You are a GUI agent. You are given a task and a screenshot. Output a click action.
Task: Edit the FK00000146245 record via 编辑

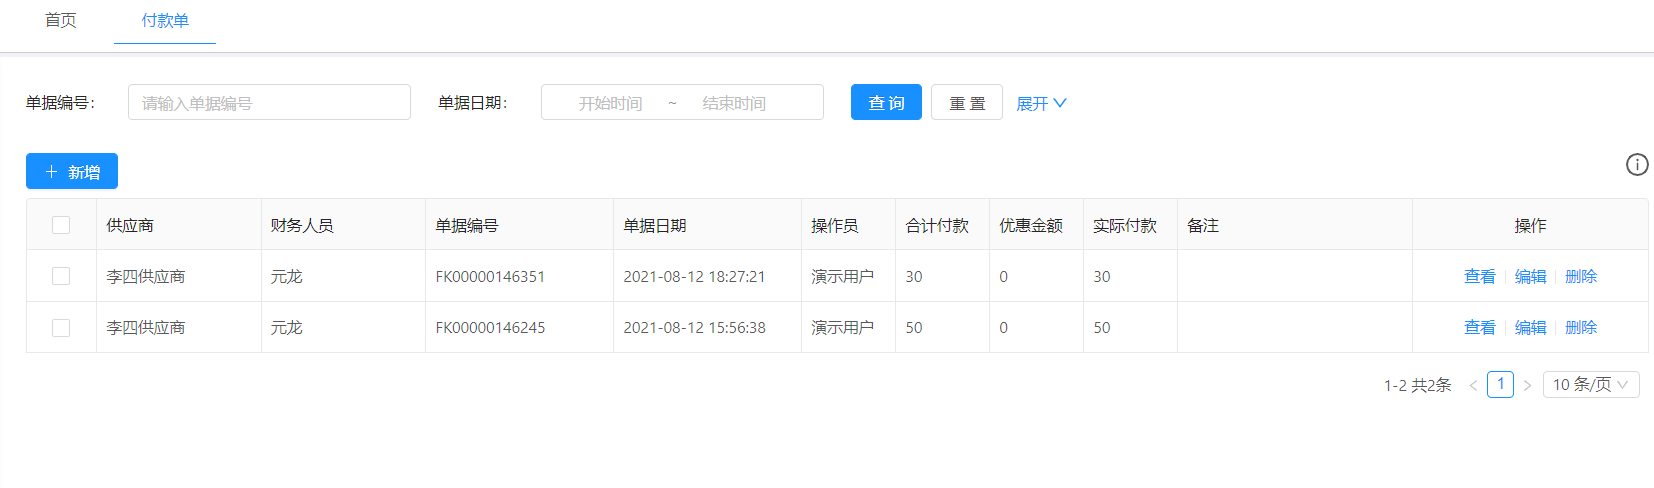1530,328
